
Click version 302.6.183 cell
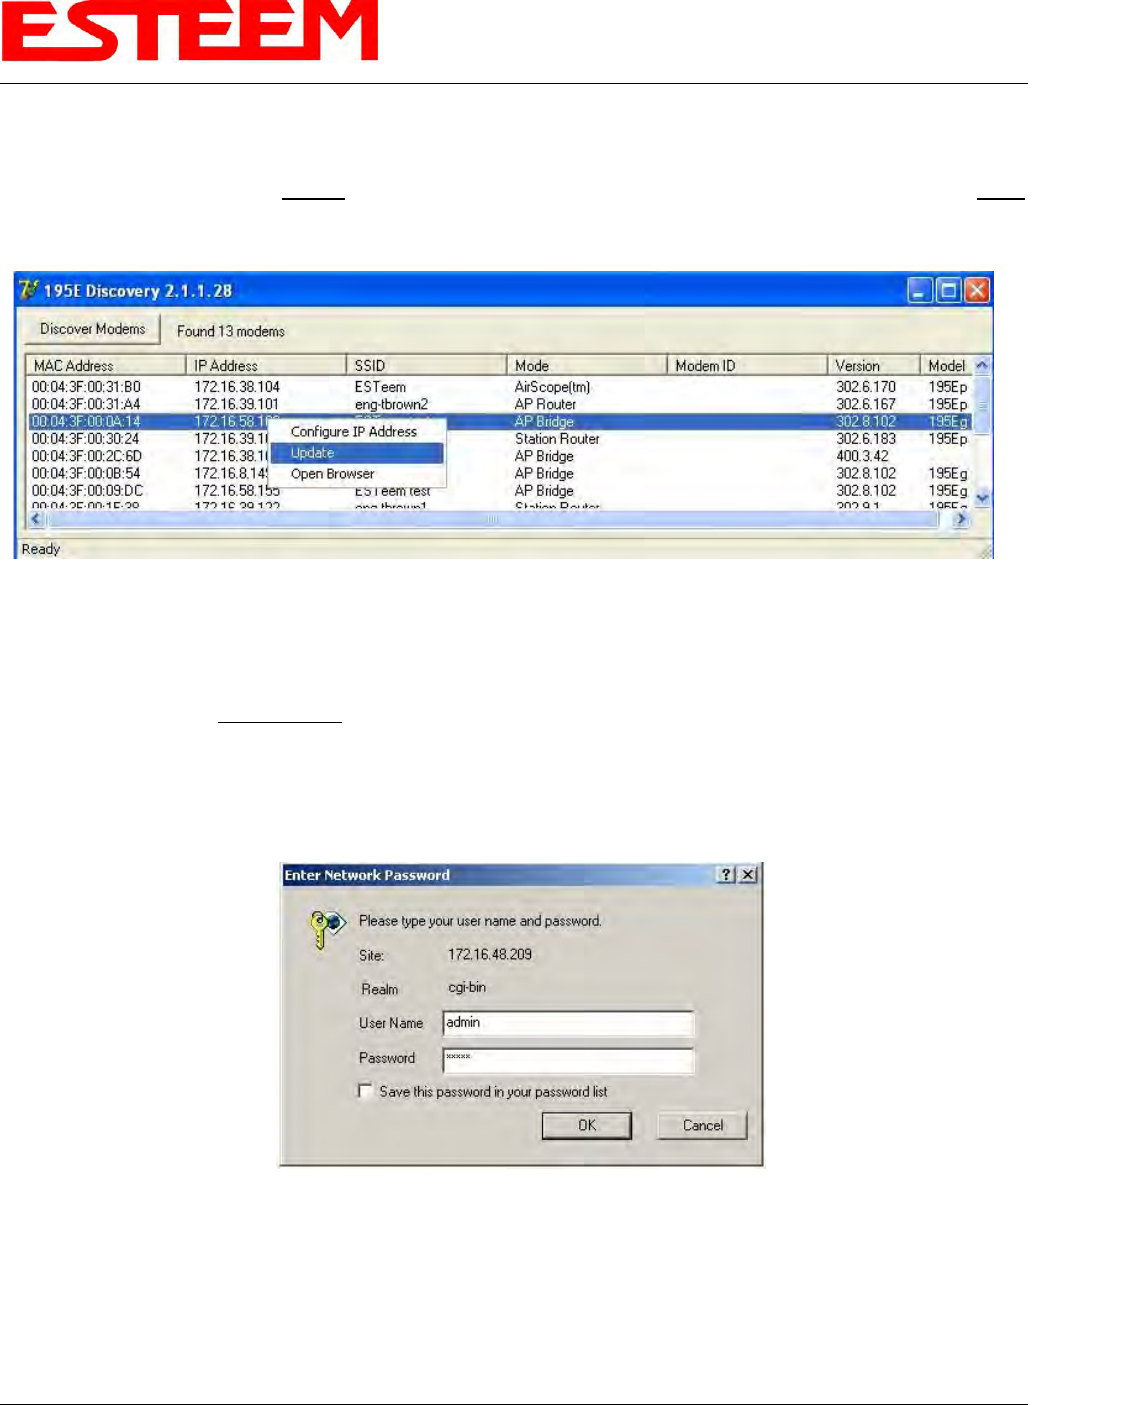(x=866, y=439)
